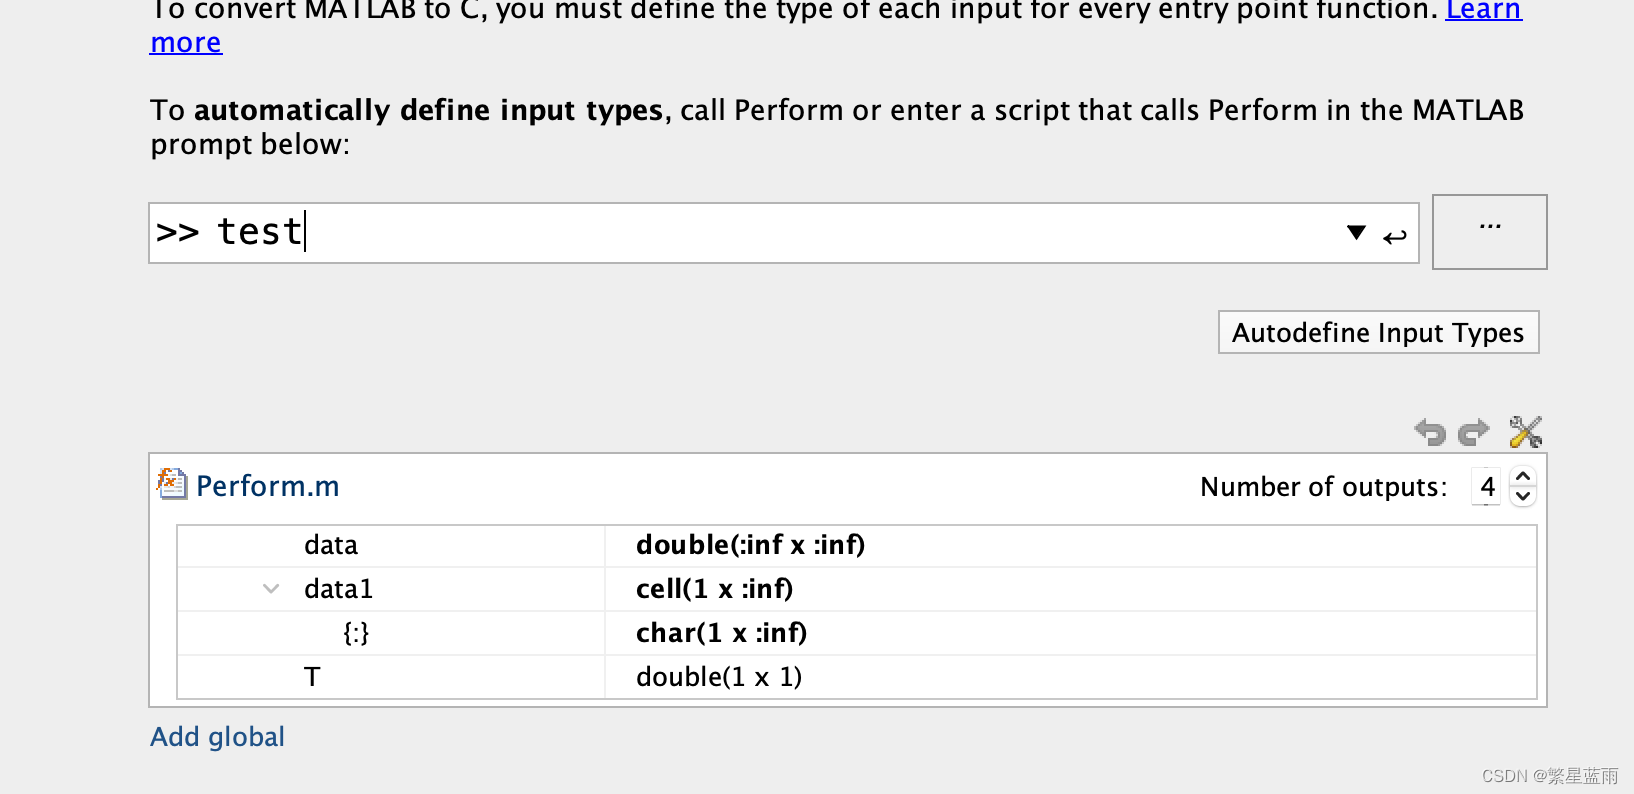The image size is (1634, 794).
Task: Open the tools wrench icon
Action: click(1525, 432)
